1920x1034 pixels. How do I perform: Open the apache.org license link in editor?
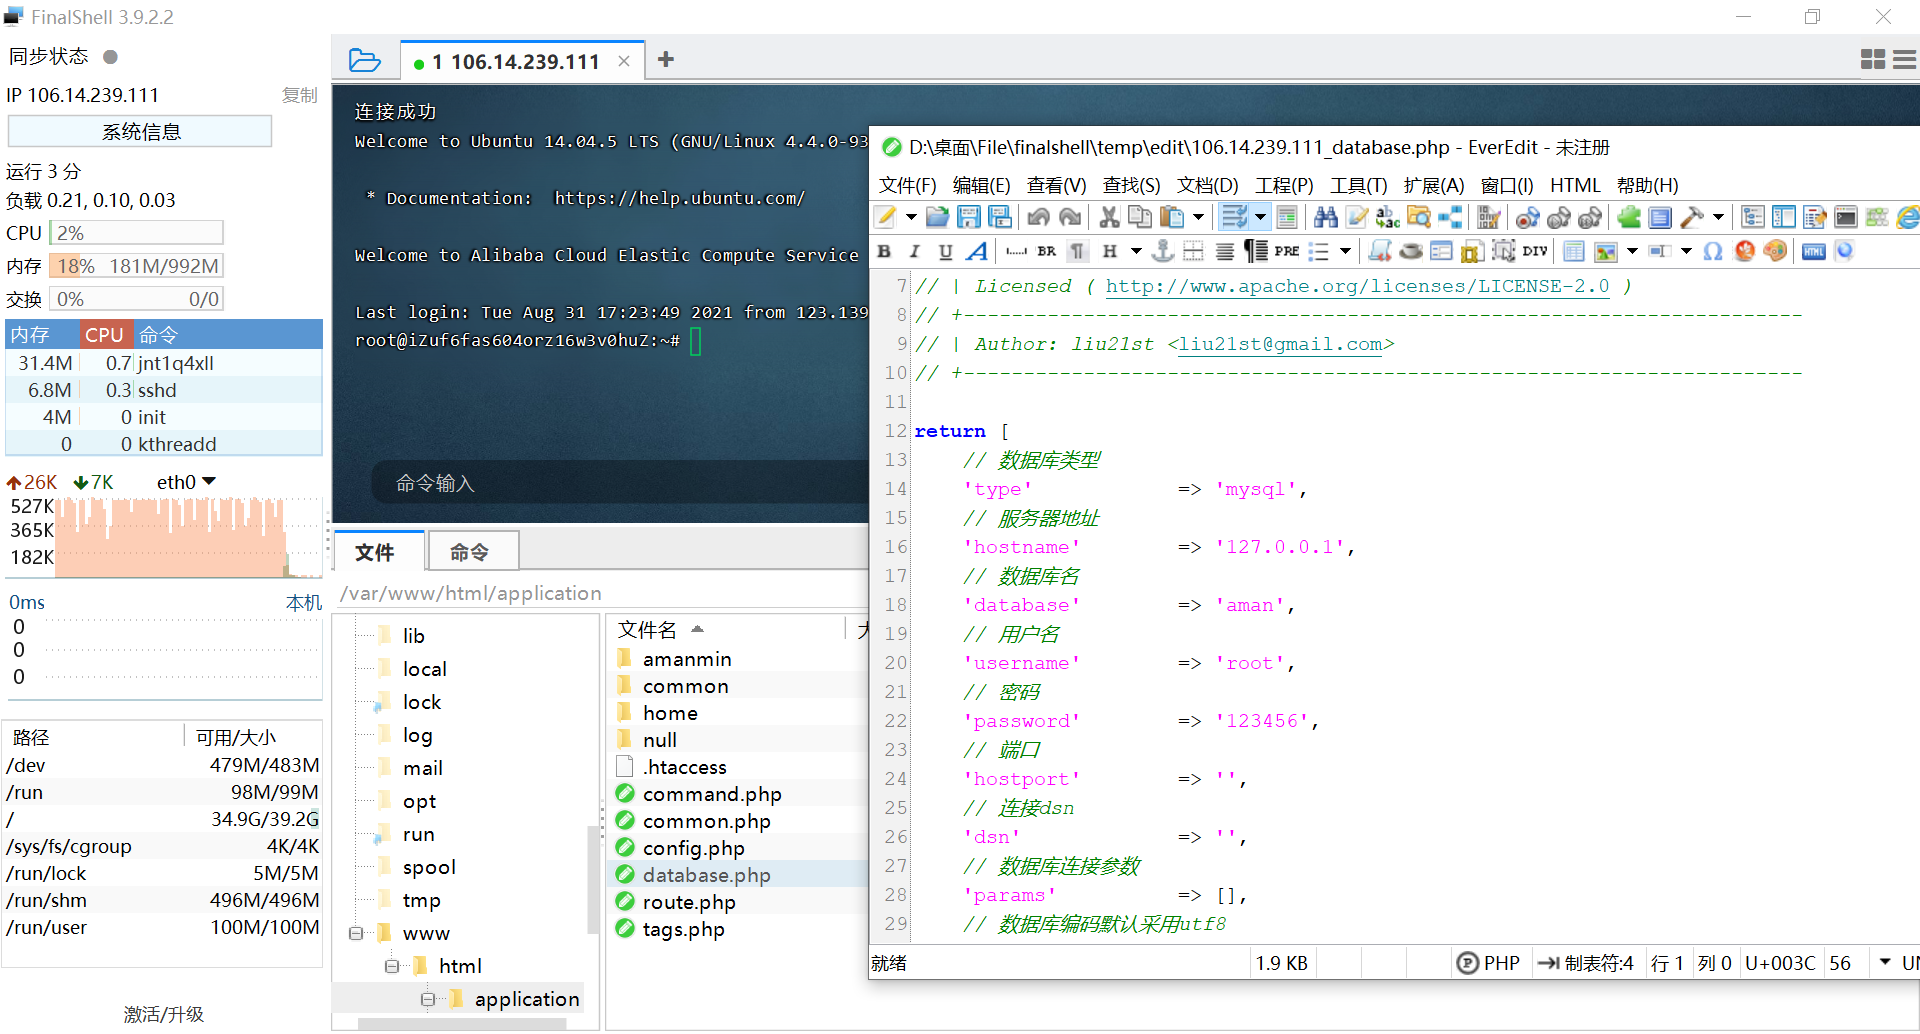1357,286
